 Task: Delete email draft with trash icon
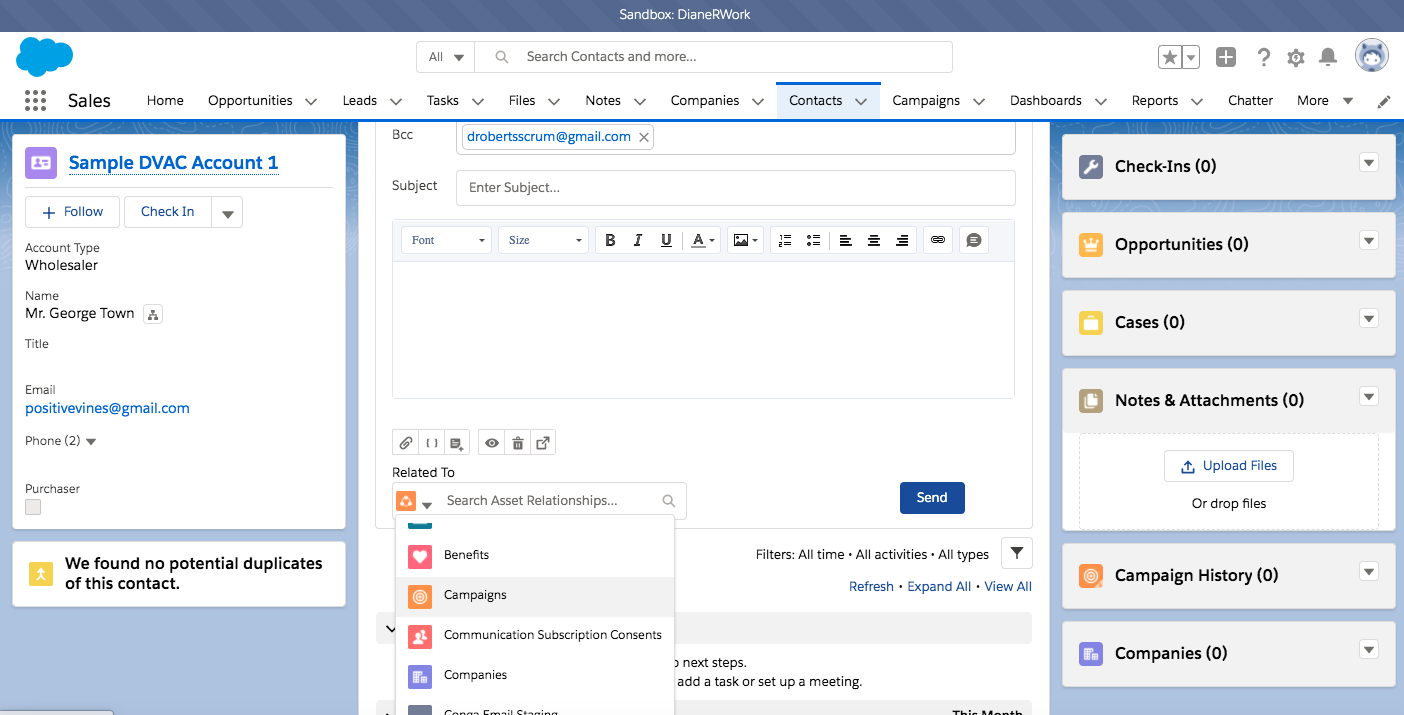[517, 443]
